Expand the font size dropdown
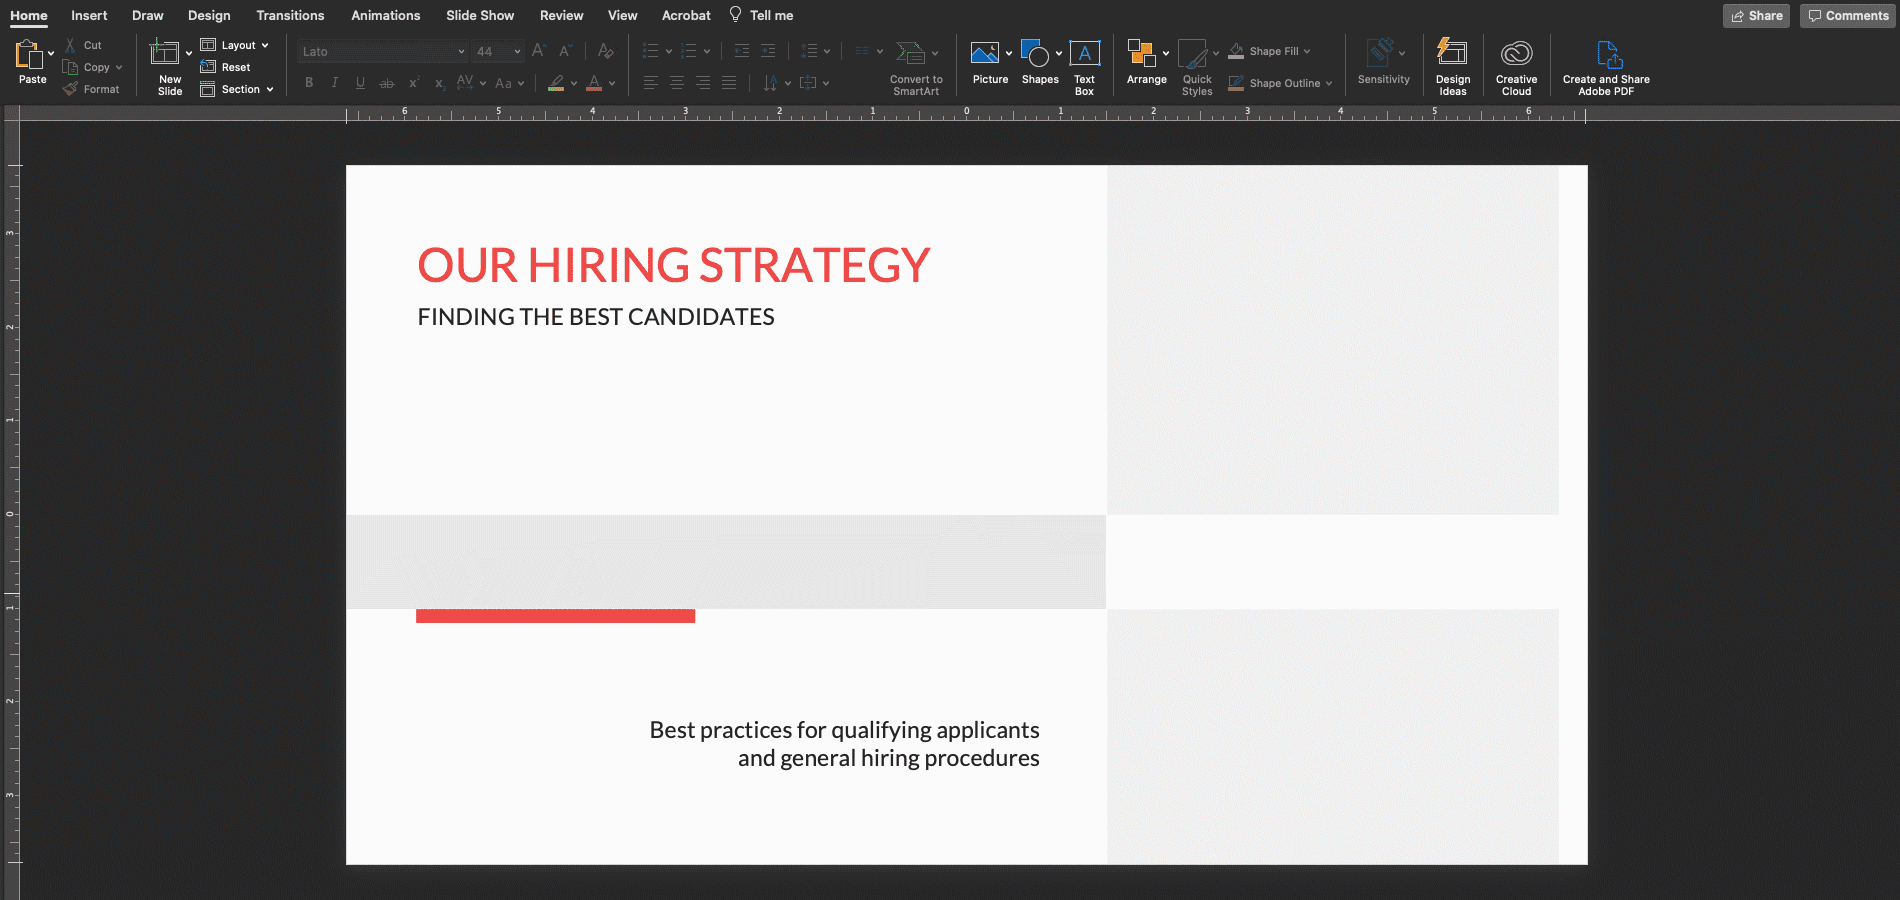The image size is (1900, 900). tap(517, 51)
